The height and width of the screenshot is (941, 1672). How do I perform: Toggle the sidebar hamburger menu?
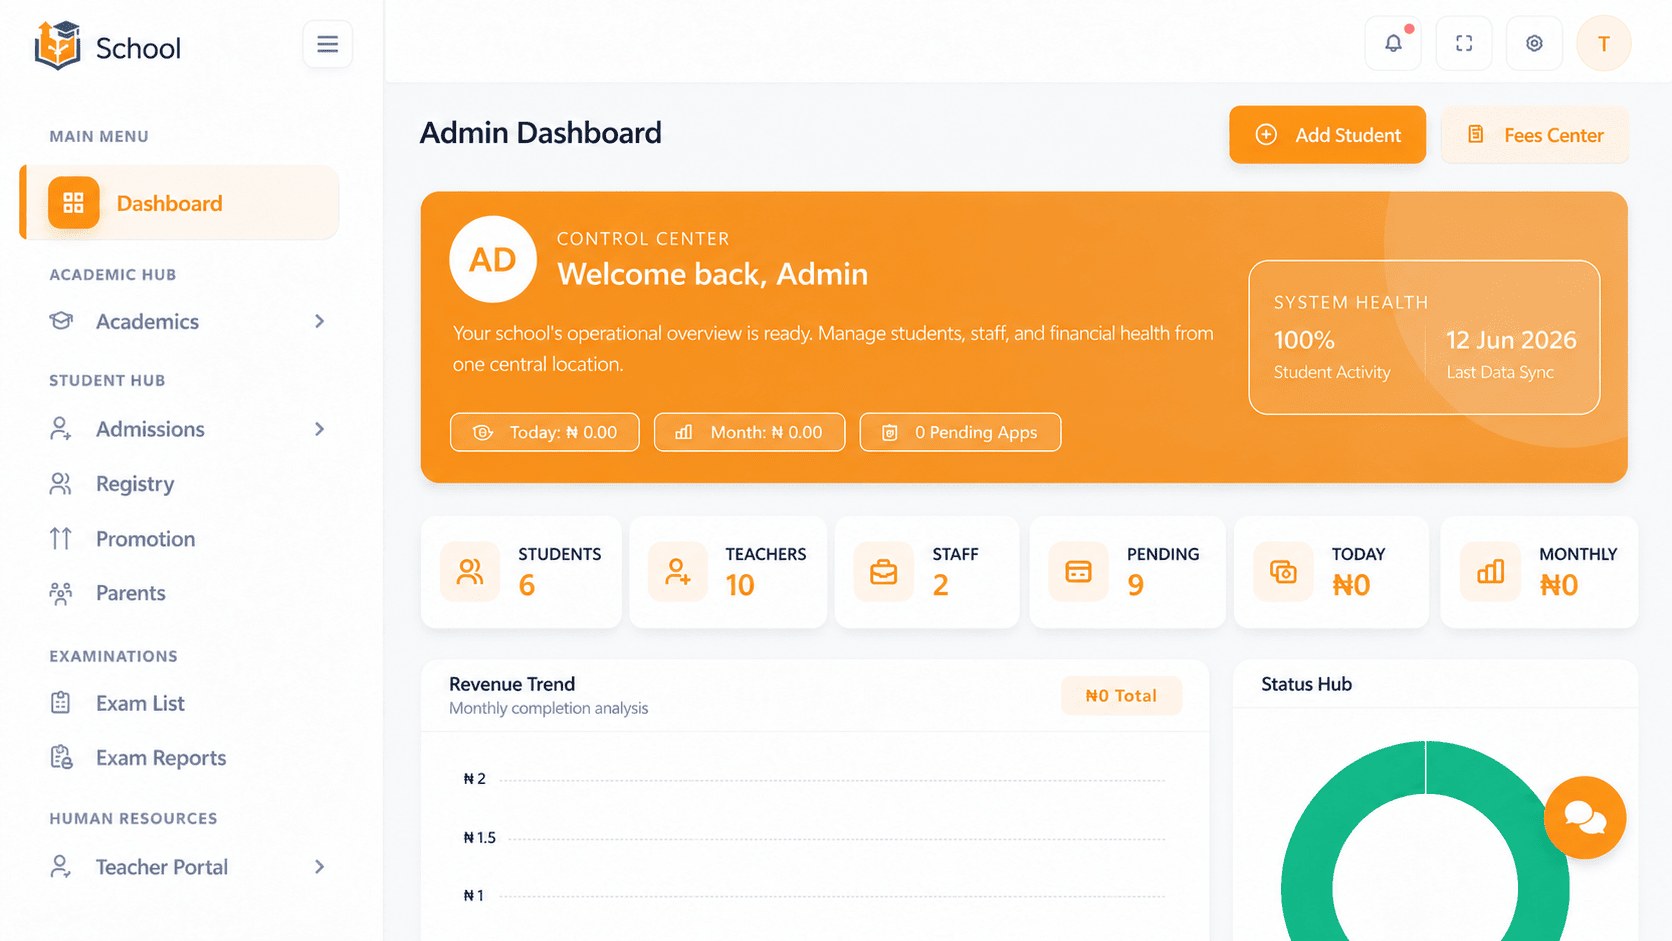(327, 44)
